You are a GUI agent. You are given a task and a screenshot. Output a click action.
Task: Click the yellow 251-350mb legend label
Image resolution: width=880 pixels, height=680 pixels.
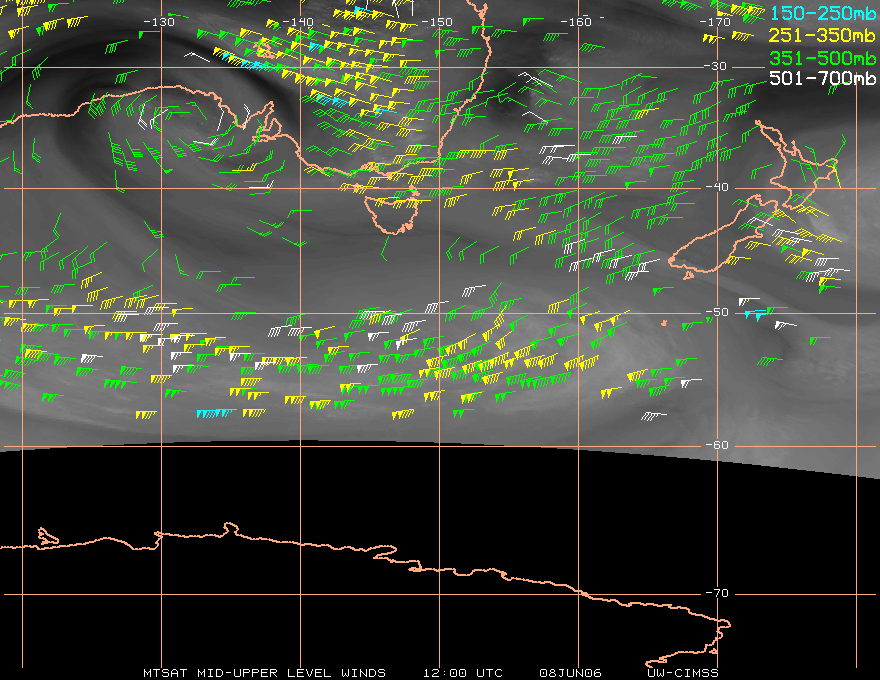pyautogui.click(x=823, y=35)
